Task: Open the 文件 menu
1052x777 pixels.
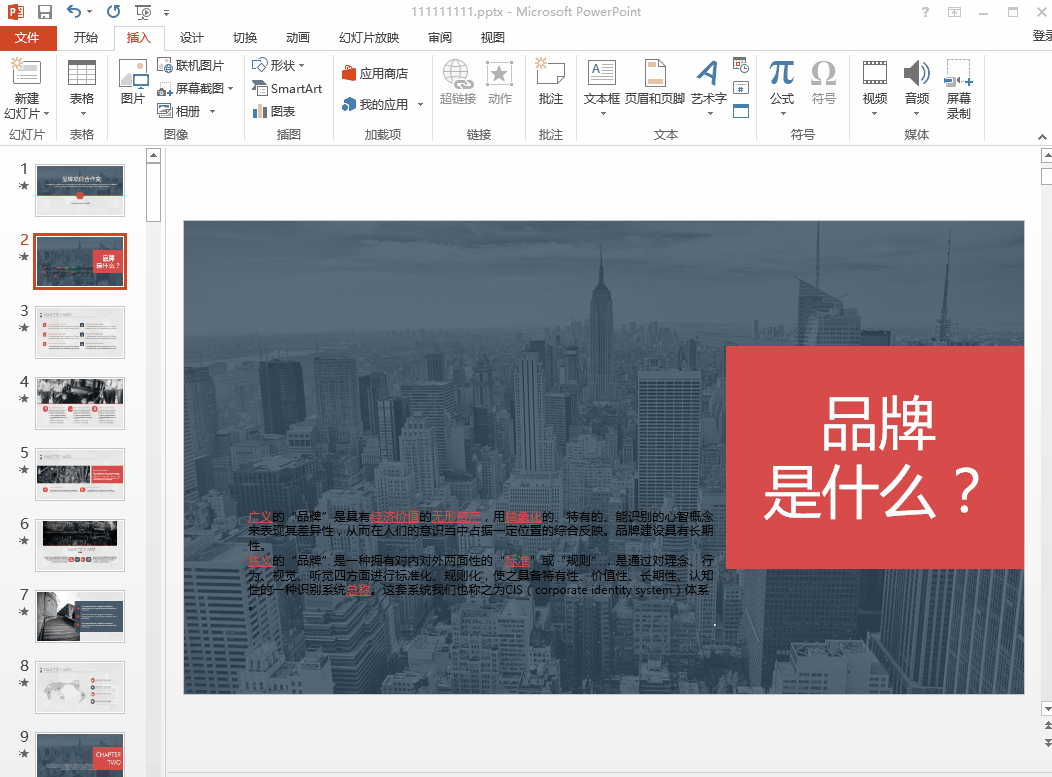Action: coord(29,38)
